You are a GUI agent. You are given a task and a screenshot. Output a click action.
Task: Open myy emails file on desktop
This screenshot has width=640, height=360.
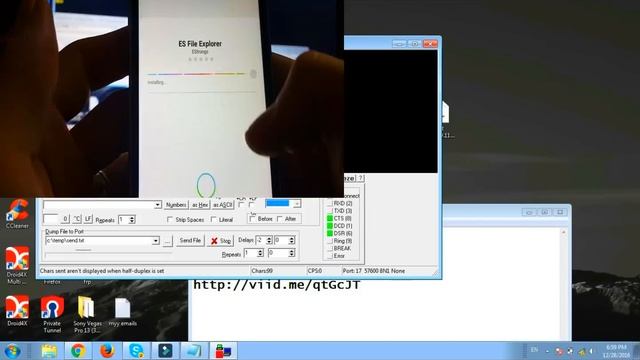tap(122, 312)
